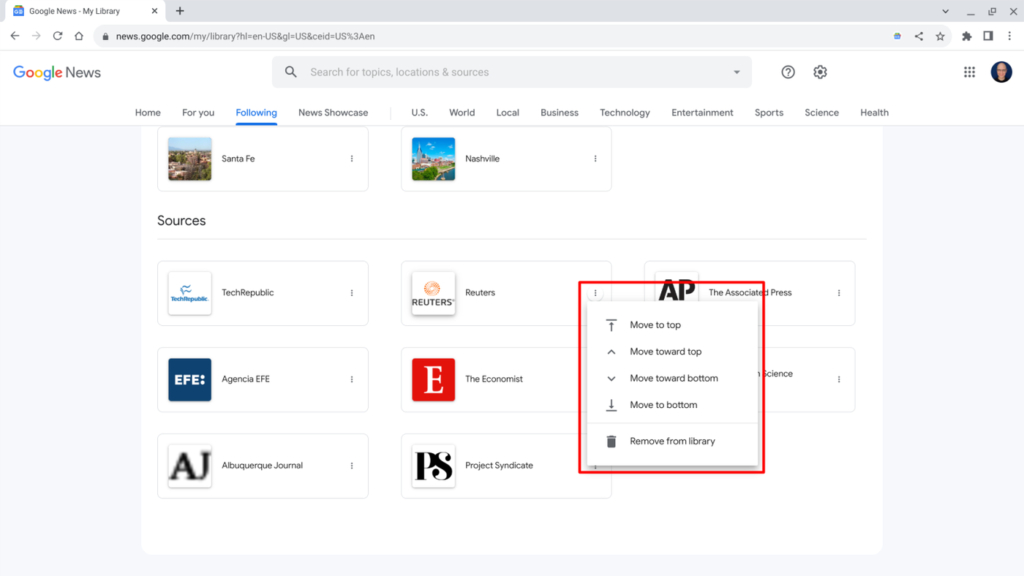Click the browser reload icon
Viewport: 1024px width, 576px height.
click(x=58, y=35)
